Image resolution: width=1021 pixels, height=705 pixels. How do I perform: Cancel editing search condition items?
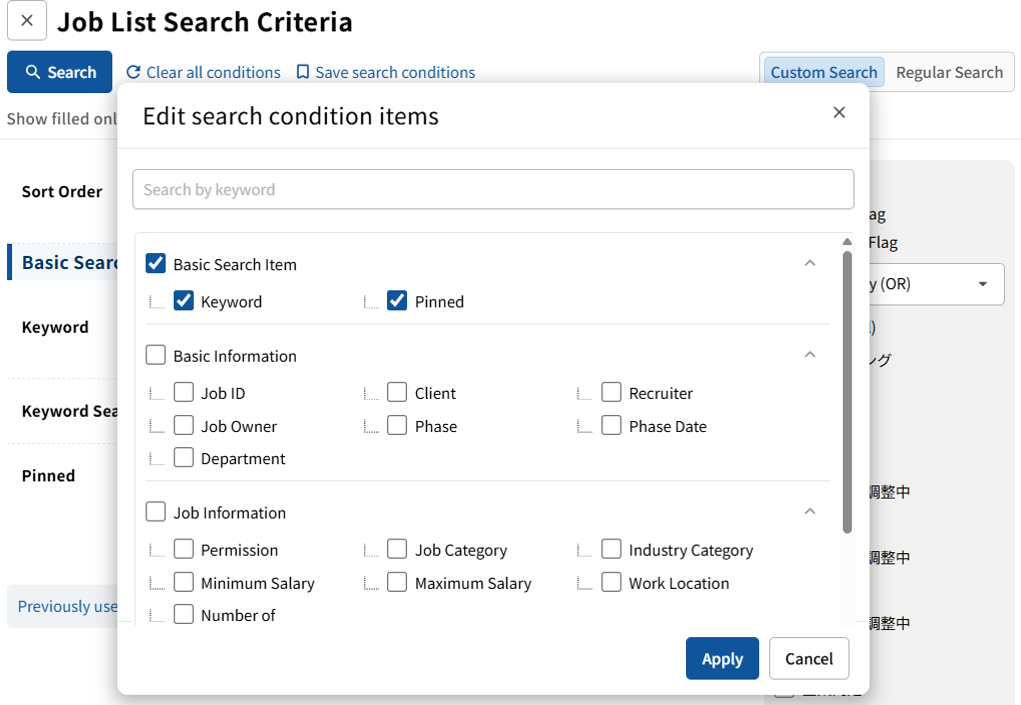point(809,658)
